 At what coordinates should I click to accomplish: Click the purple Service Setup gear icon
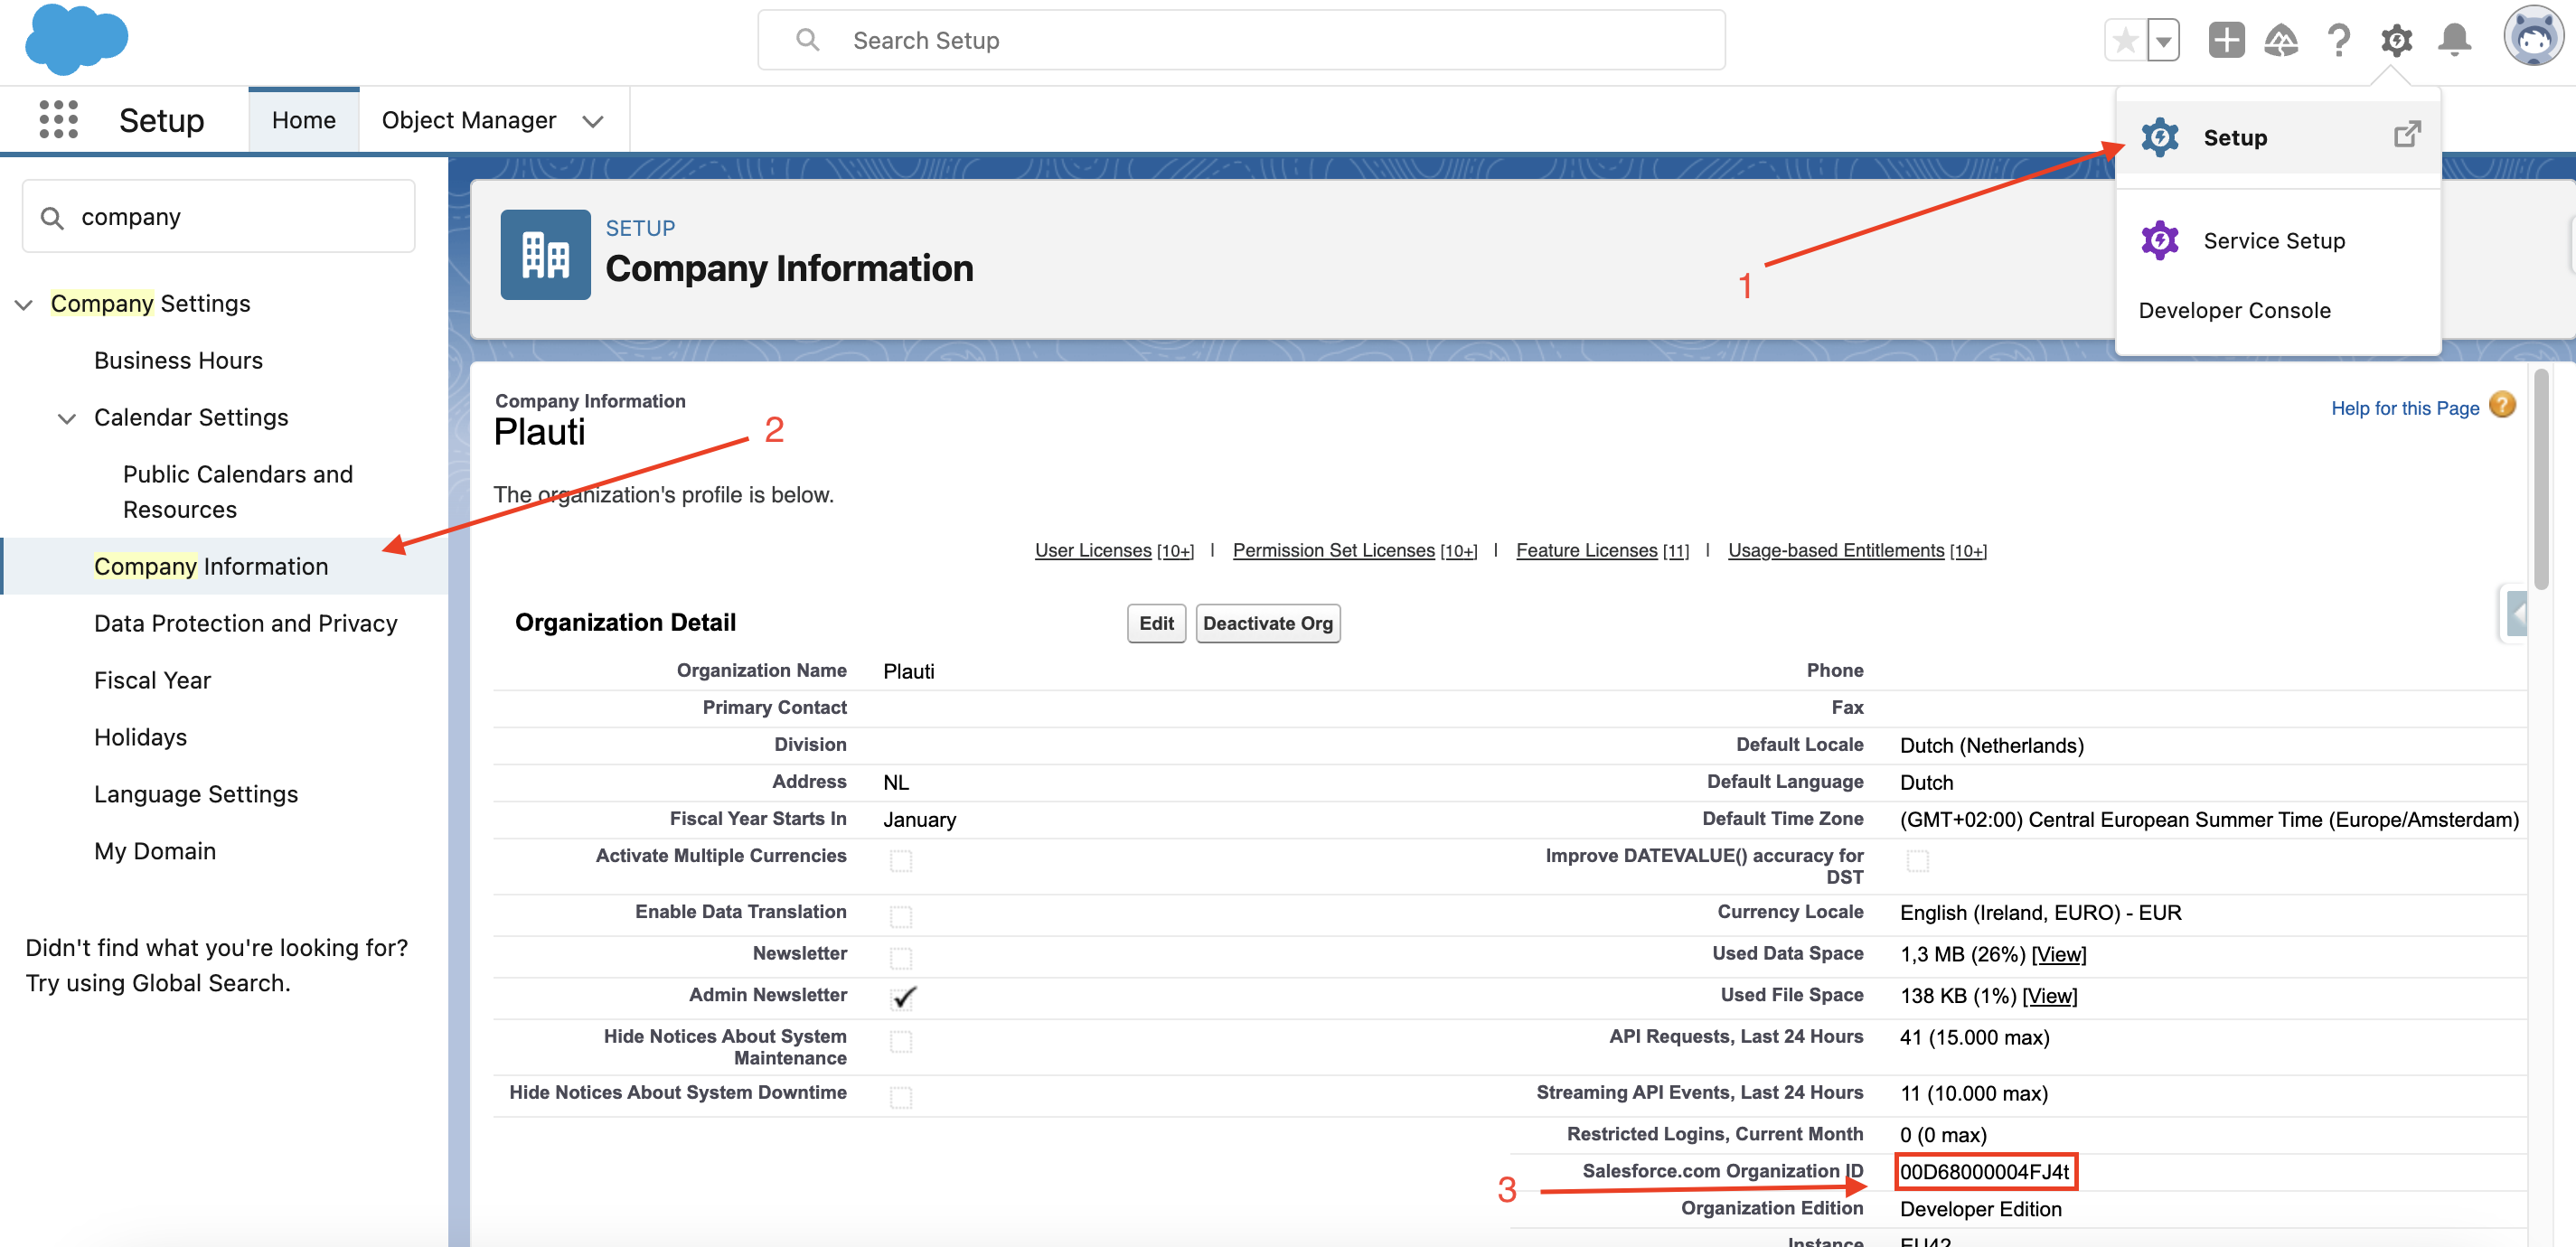pyautogui.click(x=2160, y=241)
